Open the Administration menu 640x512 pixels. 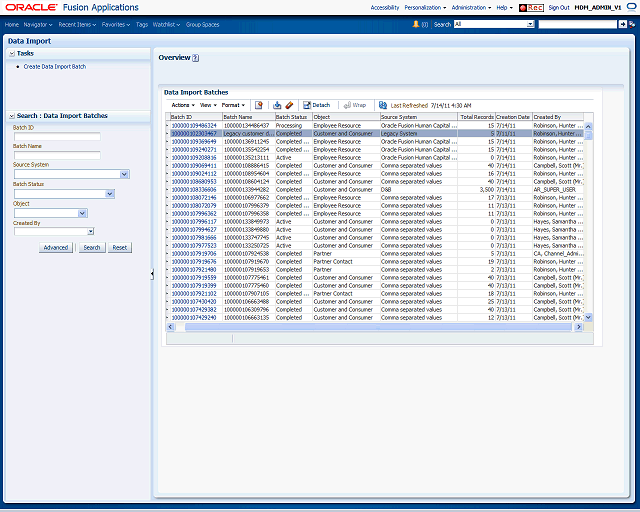click(x=471, y=8)
